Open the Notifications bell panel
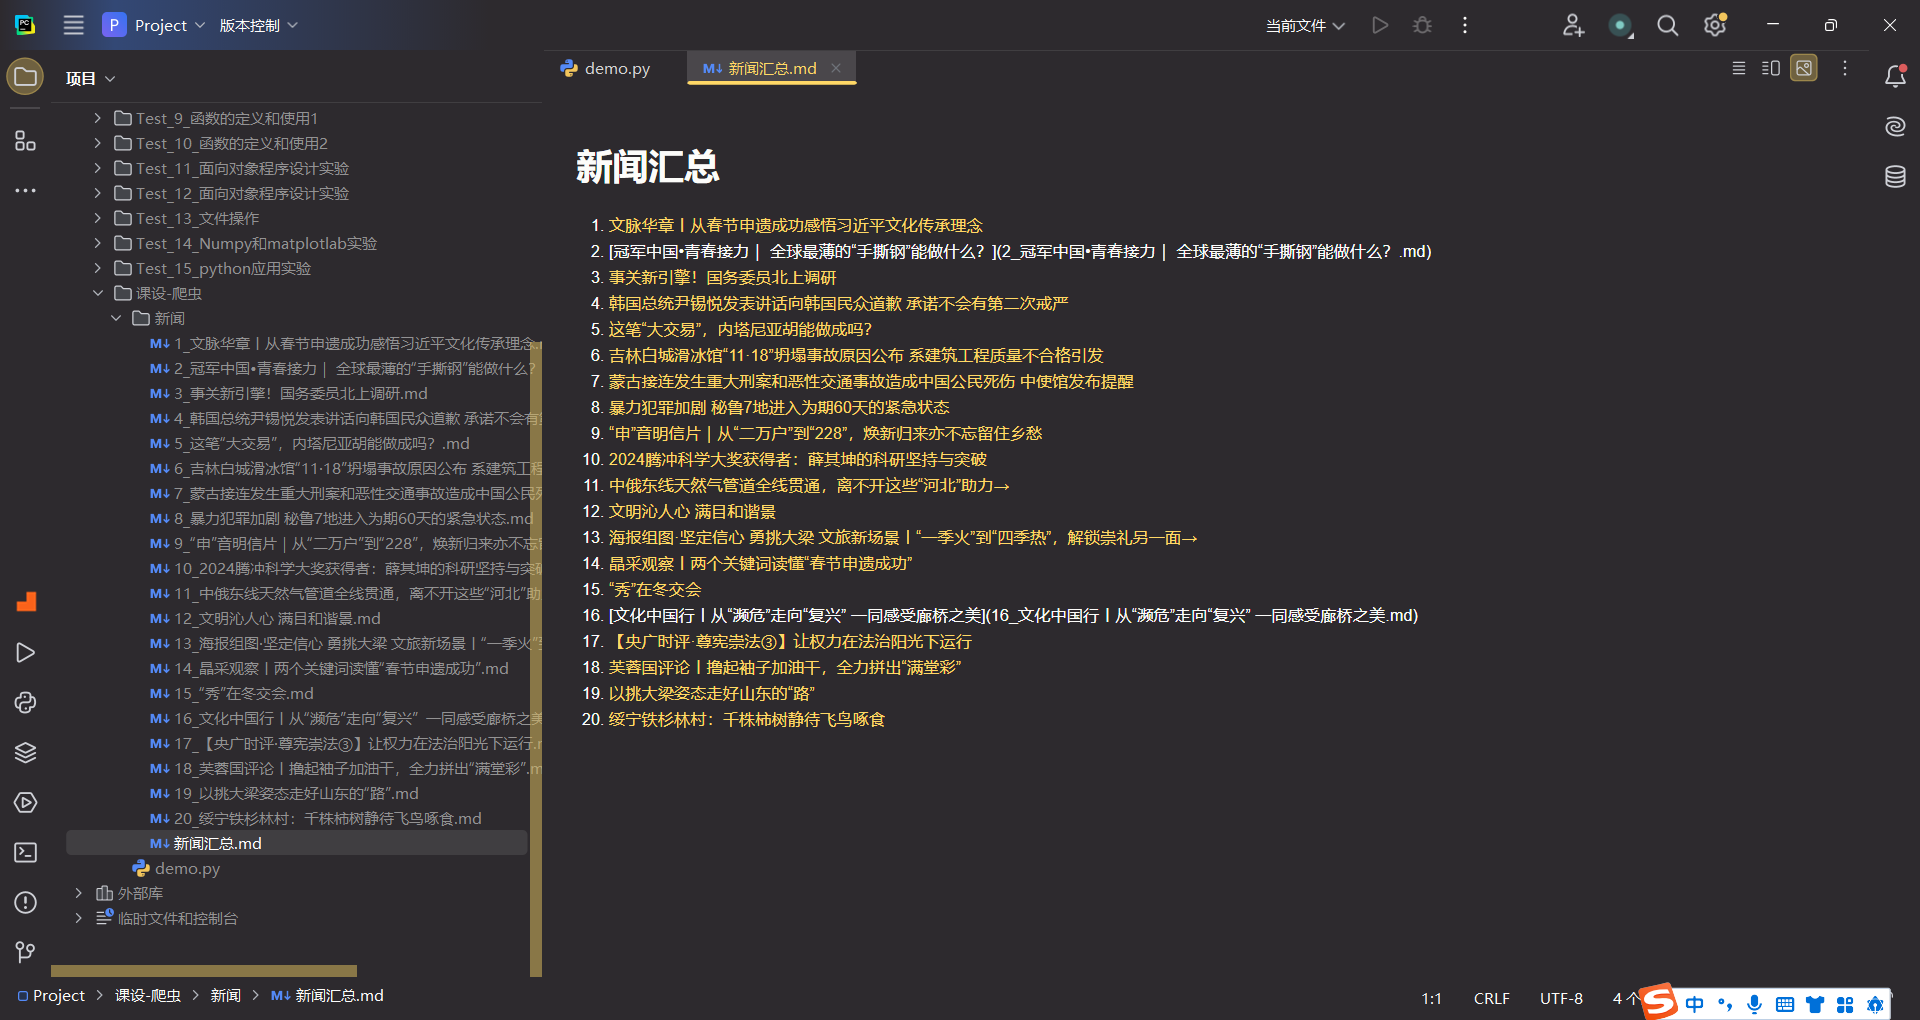 1895,77
